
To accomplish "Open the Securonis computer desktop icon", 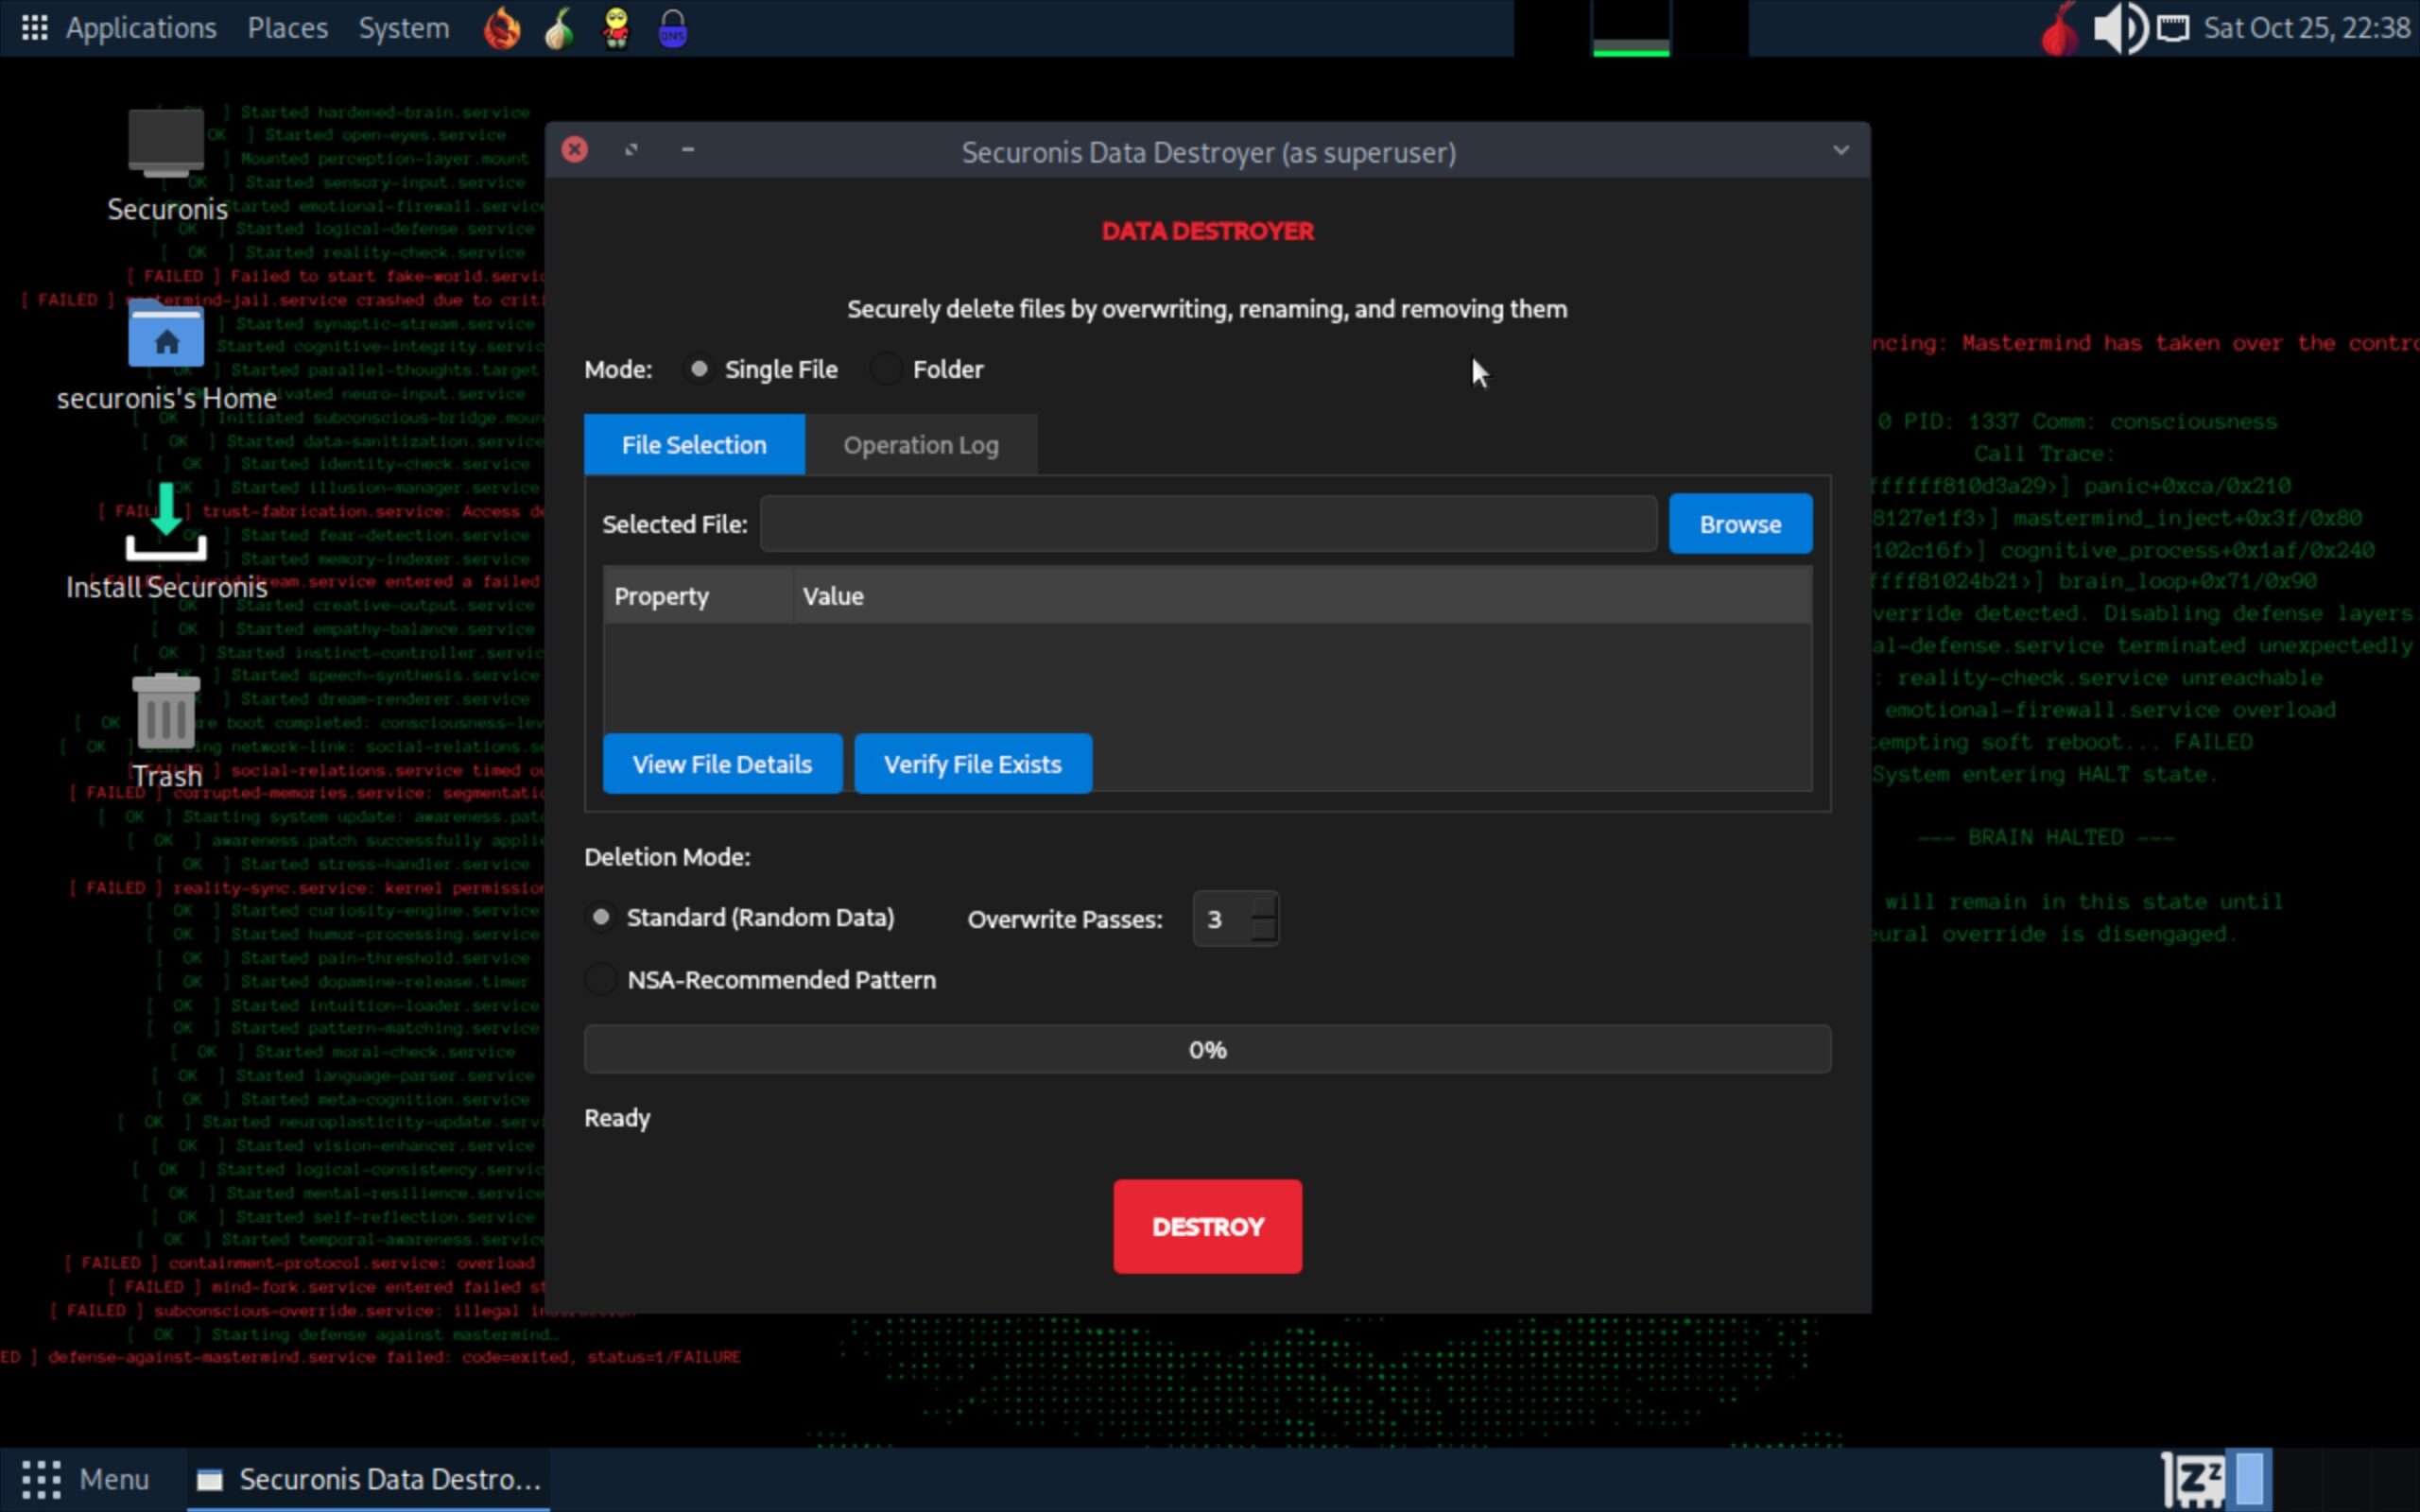I will 166,143.
